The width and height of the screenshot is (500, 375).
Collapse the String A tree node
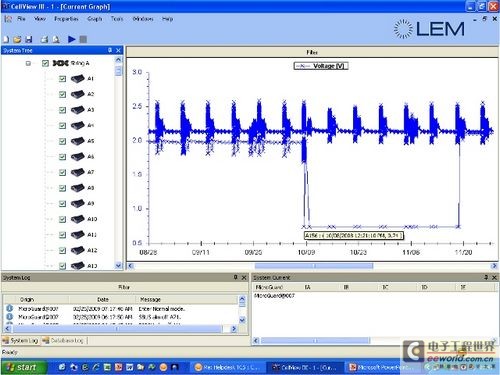[x=28, y=63]
